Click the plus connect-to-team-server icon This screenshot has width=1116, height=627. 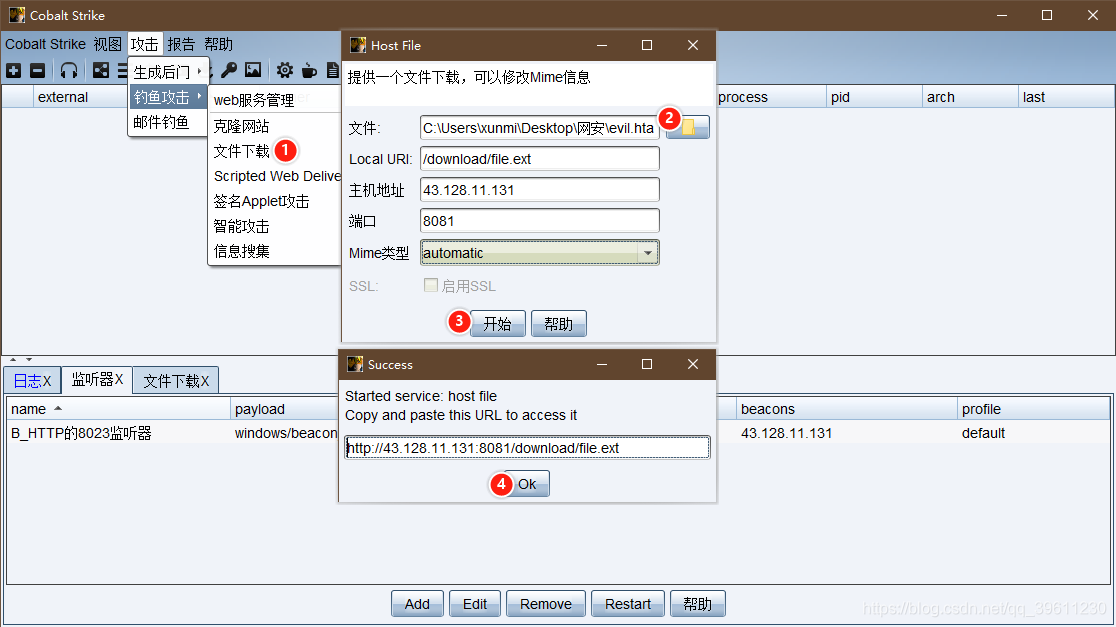click(x=14, y=70)
